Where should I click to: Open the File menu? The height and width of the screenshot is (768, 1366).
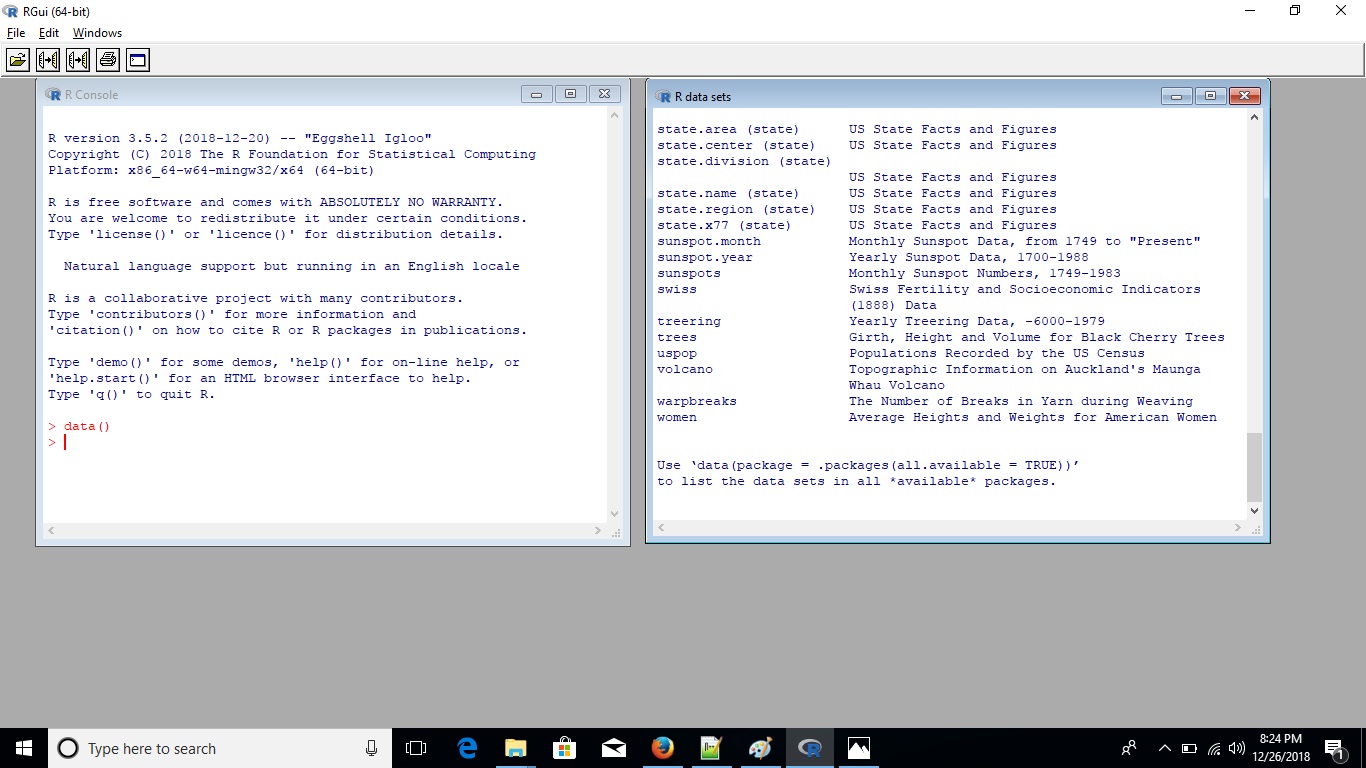16,33
